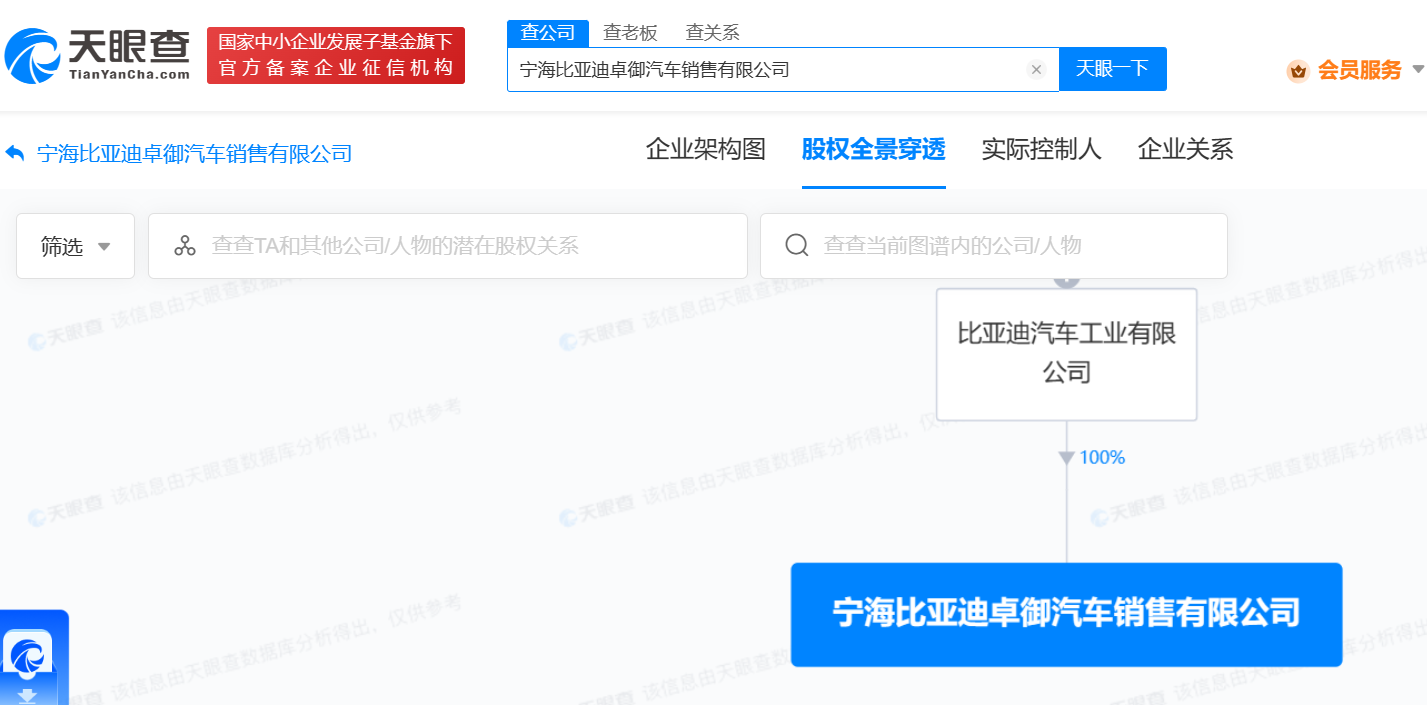Open the TianYanCha logo home page
The image size is (1427, 705).
click(97, 55)
